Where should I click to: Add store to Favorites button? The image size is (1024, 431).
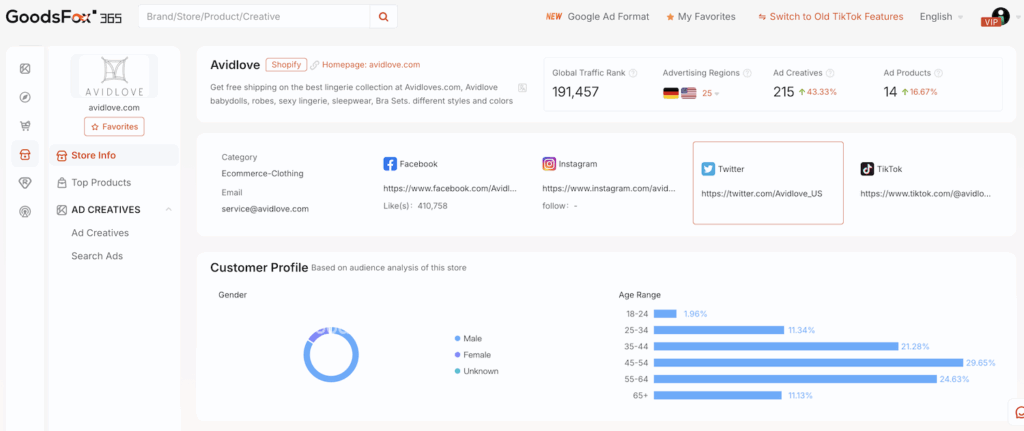[114, 127]
